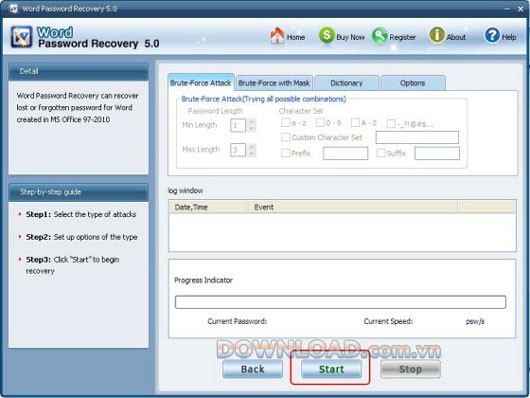
Task: Open the Dictionary tab
Action: [x=346, y=83]
